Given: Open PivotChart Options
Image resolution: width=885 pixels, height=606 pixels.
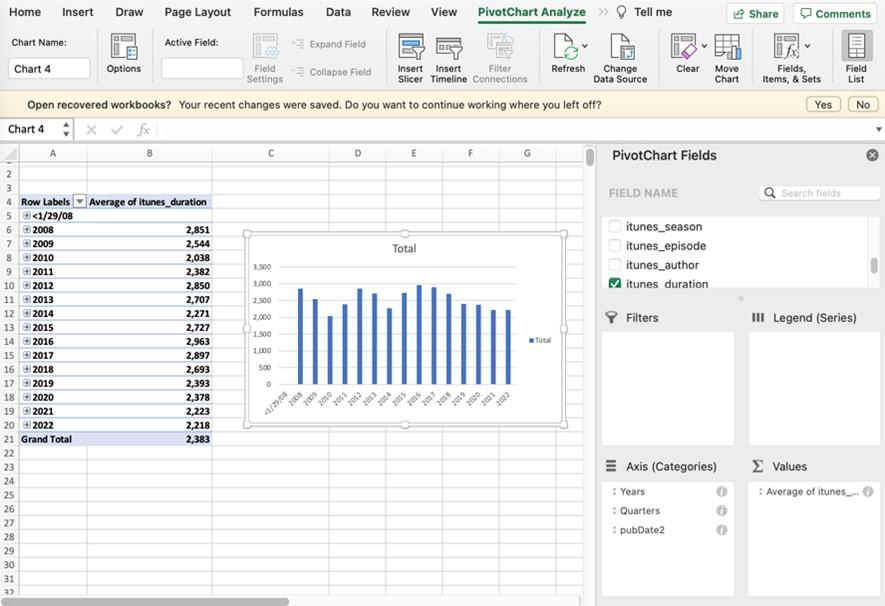Looking at the screenshot, I should pos(124,53).
